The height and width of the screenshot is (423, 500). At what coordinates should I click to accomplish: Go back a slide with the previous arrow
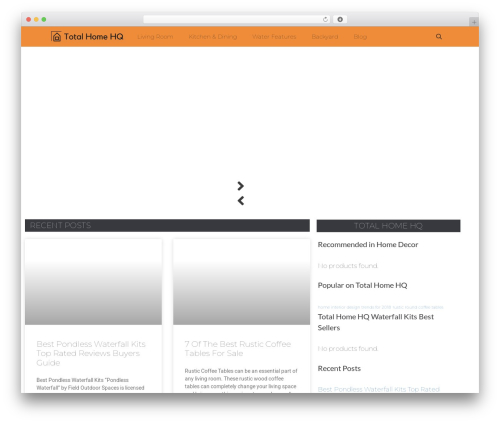click(241, 201)
